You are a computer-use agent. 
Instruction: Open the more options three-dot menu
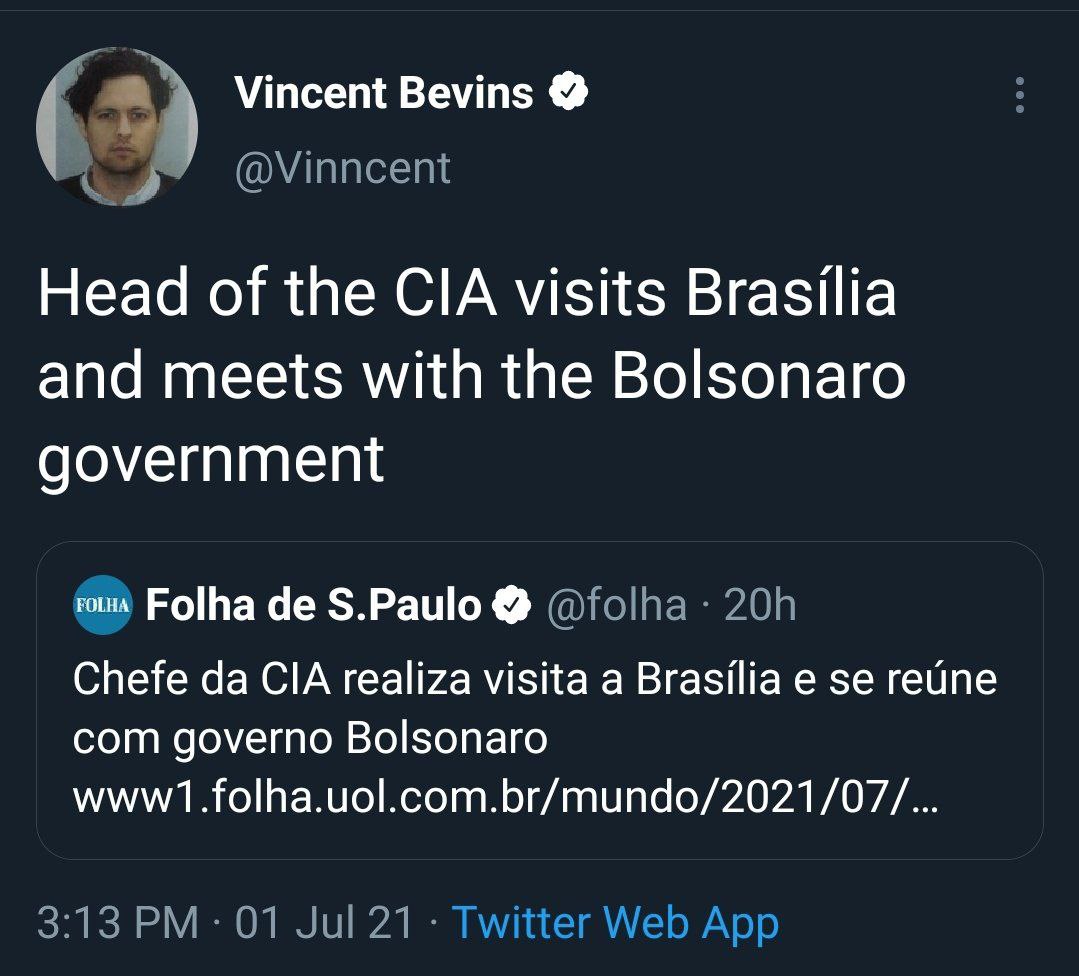point(1019,94)
